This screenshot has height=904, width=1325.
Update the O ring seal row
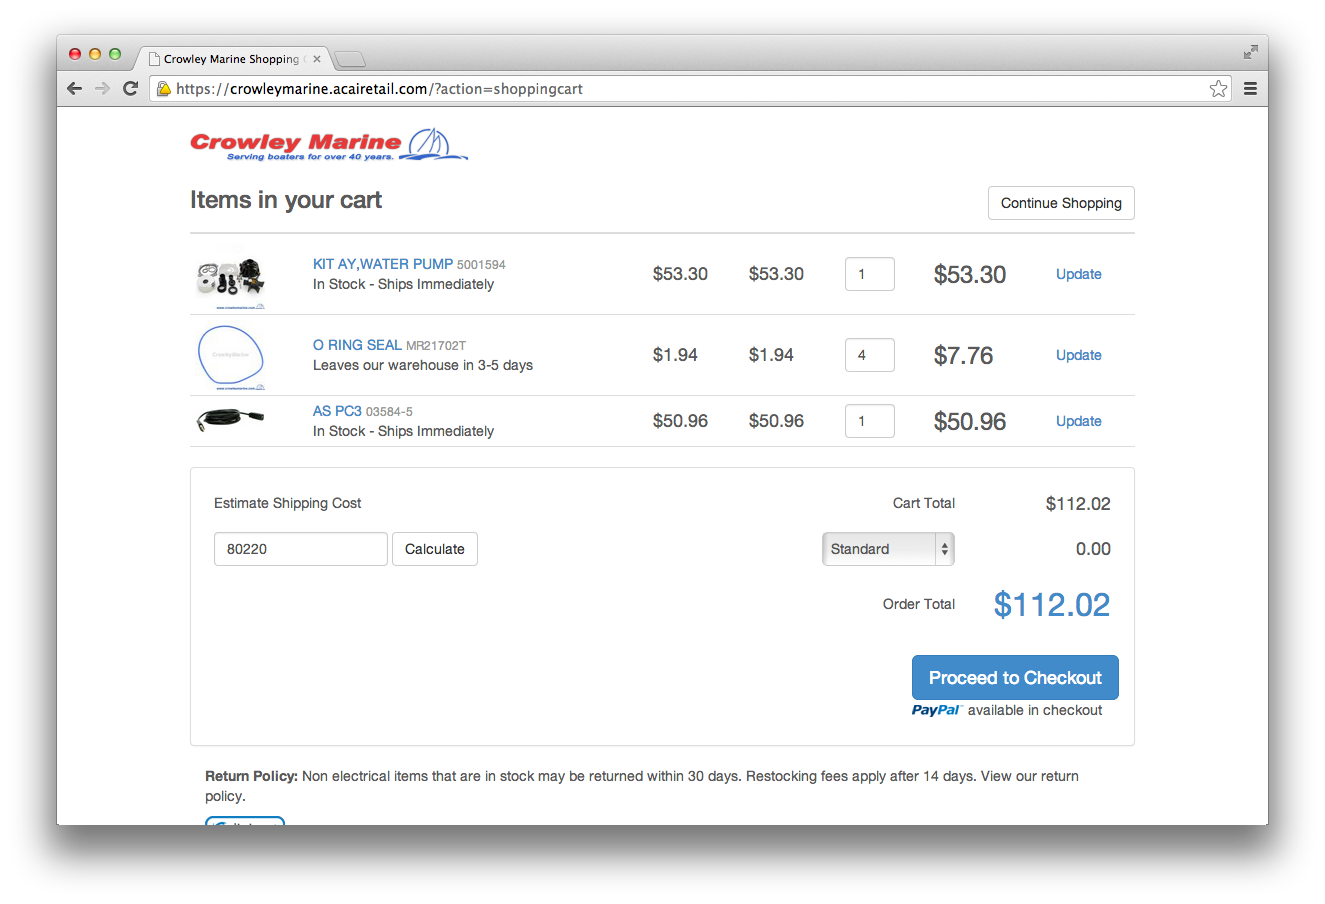tap(1079, 355)
